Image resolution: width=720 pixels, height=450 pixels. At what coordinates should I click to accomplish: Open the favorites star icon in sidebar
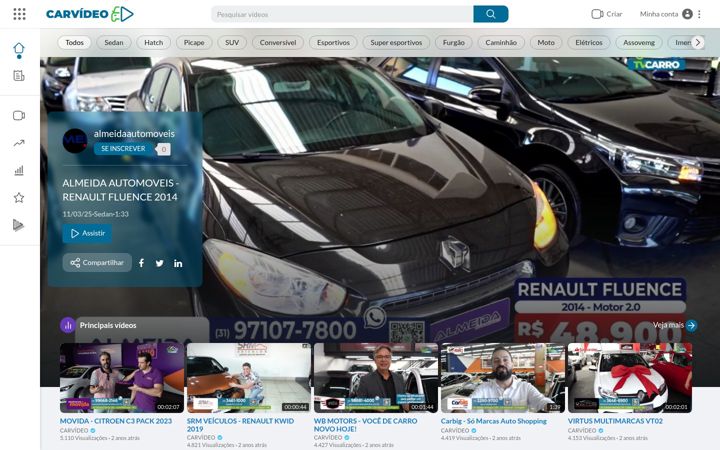click(19, 198)
